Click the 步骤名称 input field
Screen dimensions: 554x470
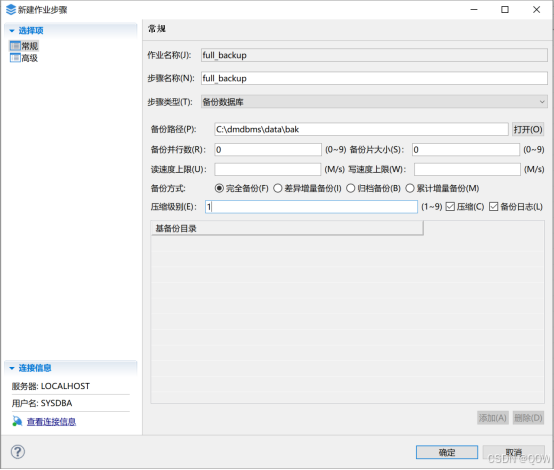374,78
